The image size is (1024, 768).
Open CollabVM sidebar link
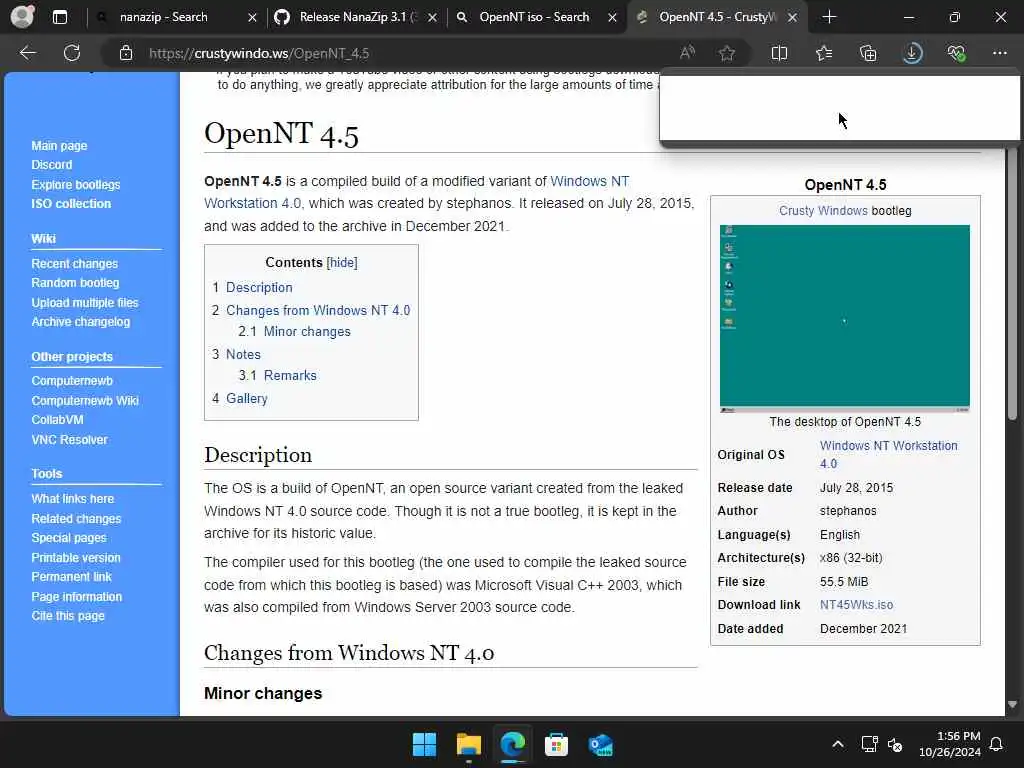pyautogui.click(x=57, y=420)
